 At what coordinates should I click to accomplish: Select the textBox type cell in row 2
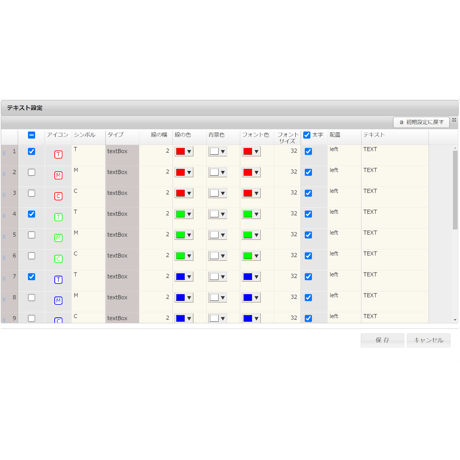coord(122,176)
